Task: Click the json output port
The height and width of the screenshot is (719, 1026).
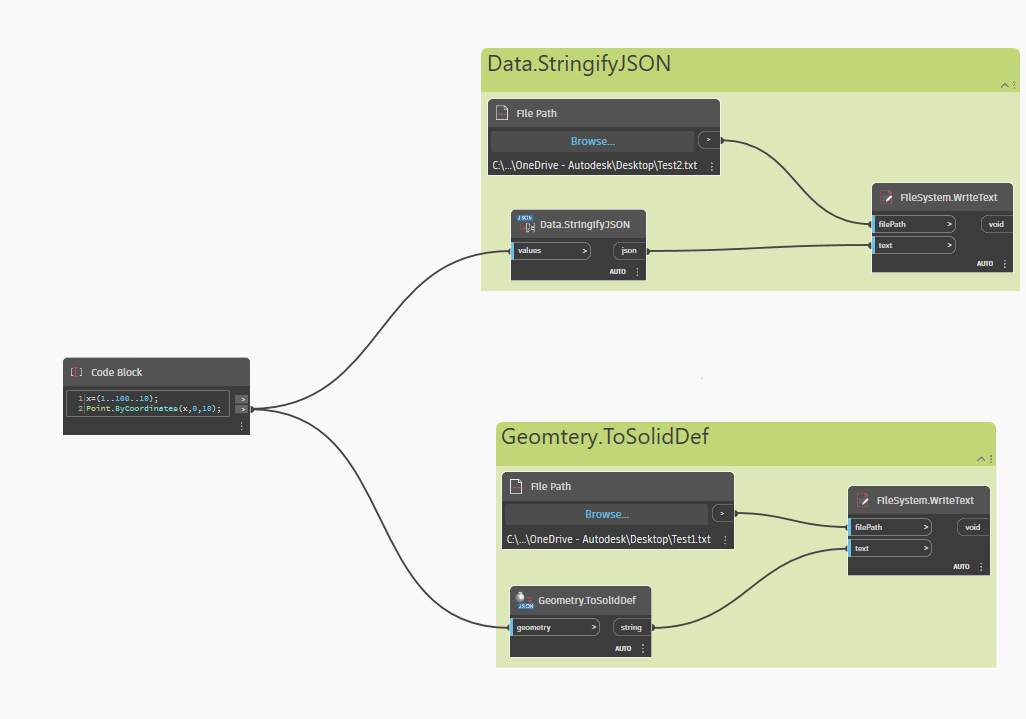Action: [x=629, y=250]
